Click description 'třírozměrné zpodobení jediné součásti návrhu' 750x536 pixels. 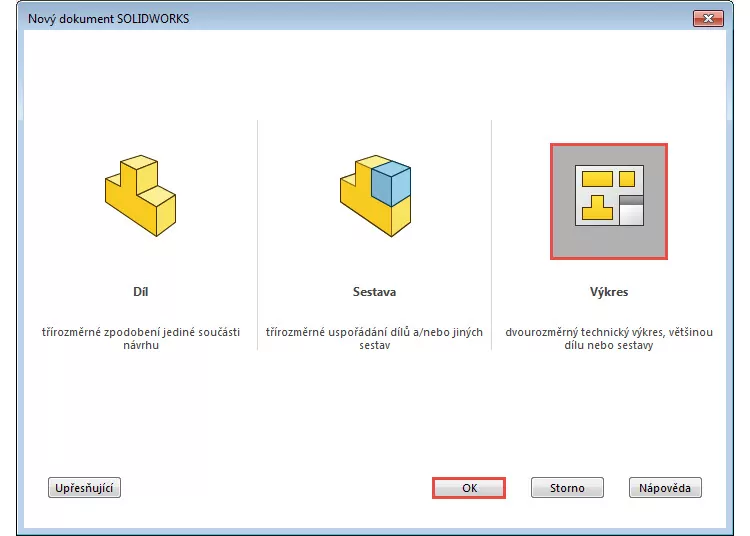point(141,338)
